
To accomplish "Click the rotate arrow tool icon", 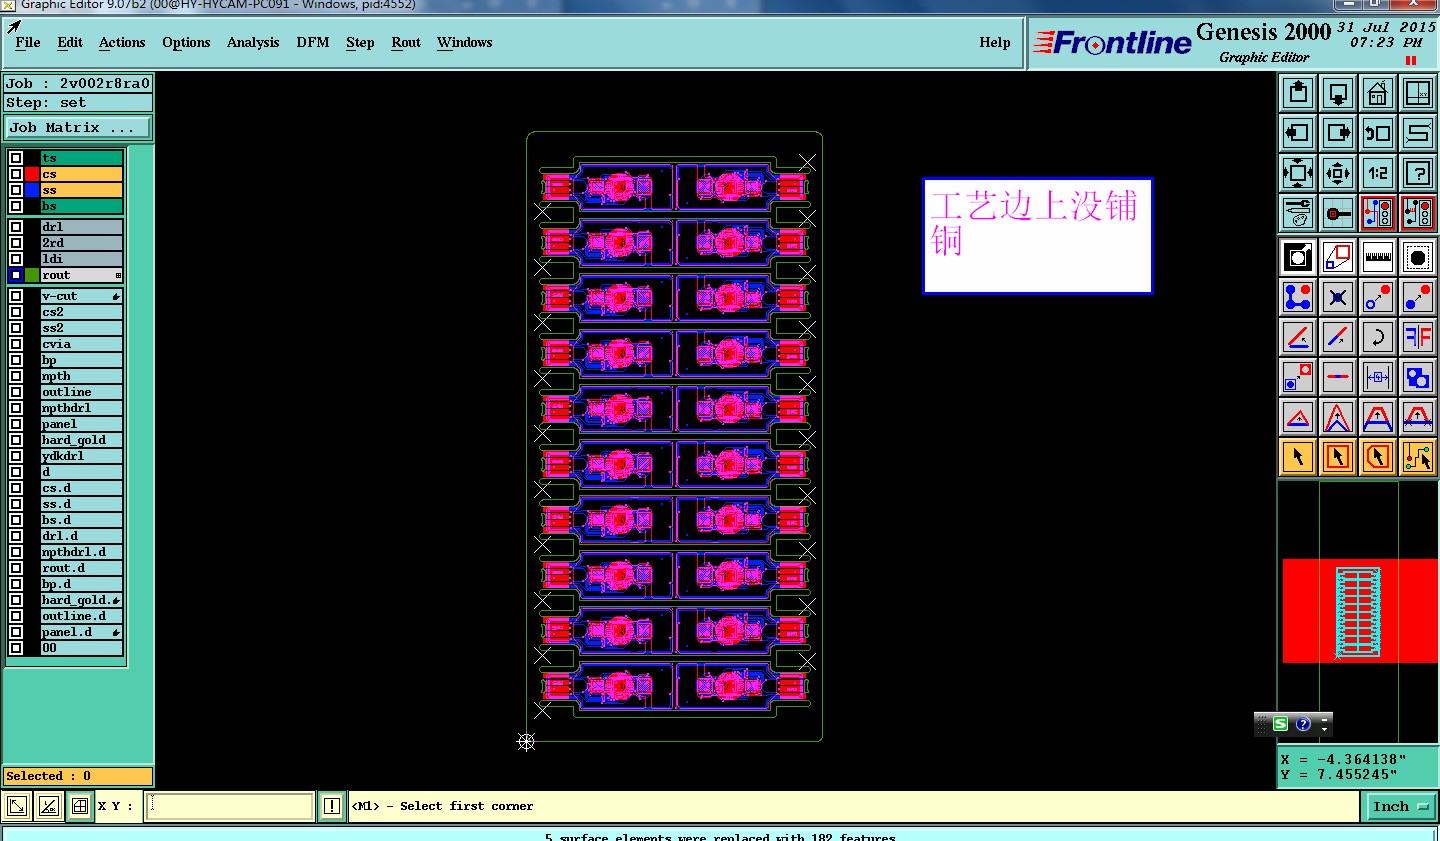I will point(1378,337).
